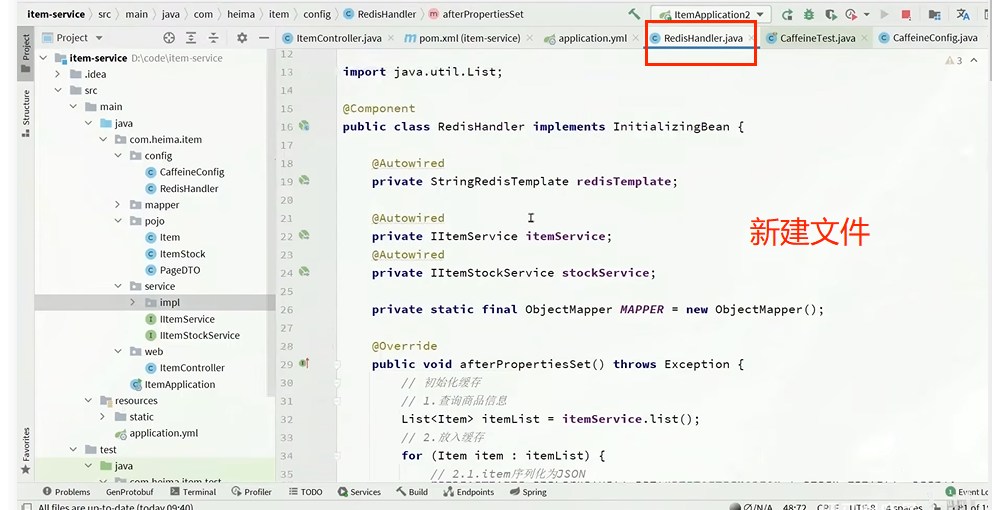Viewport: 992px width, 510px height.
Task: Collapse the item-service root node
Action: (x=44, y=58)
